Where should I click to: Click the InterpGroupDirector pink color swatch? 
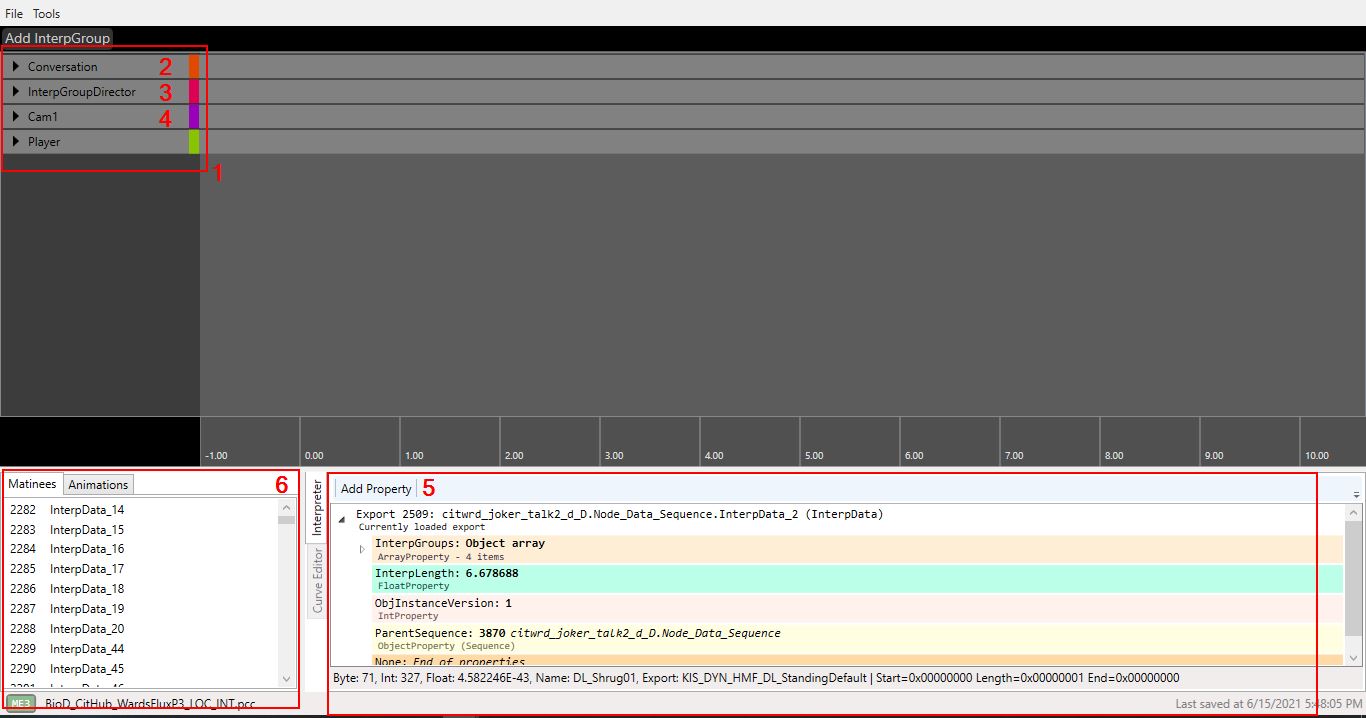(x=194, y=92)
